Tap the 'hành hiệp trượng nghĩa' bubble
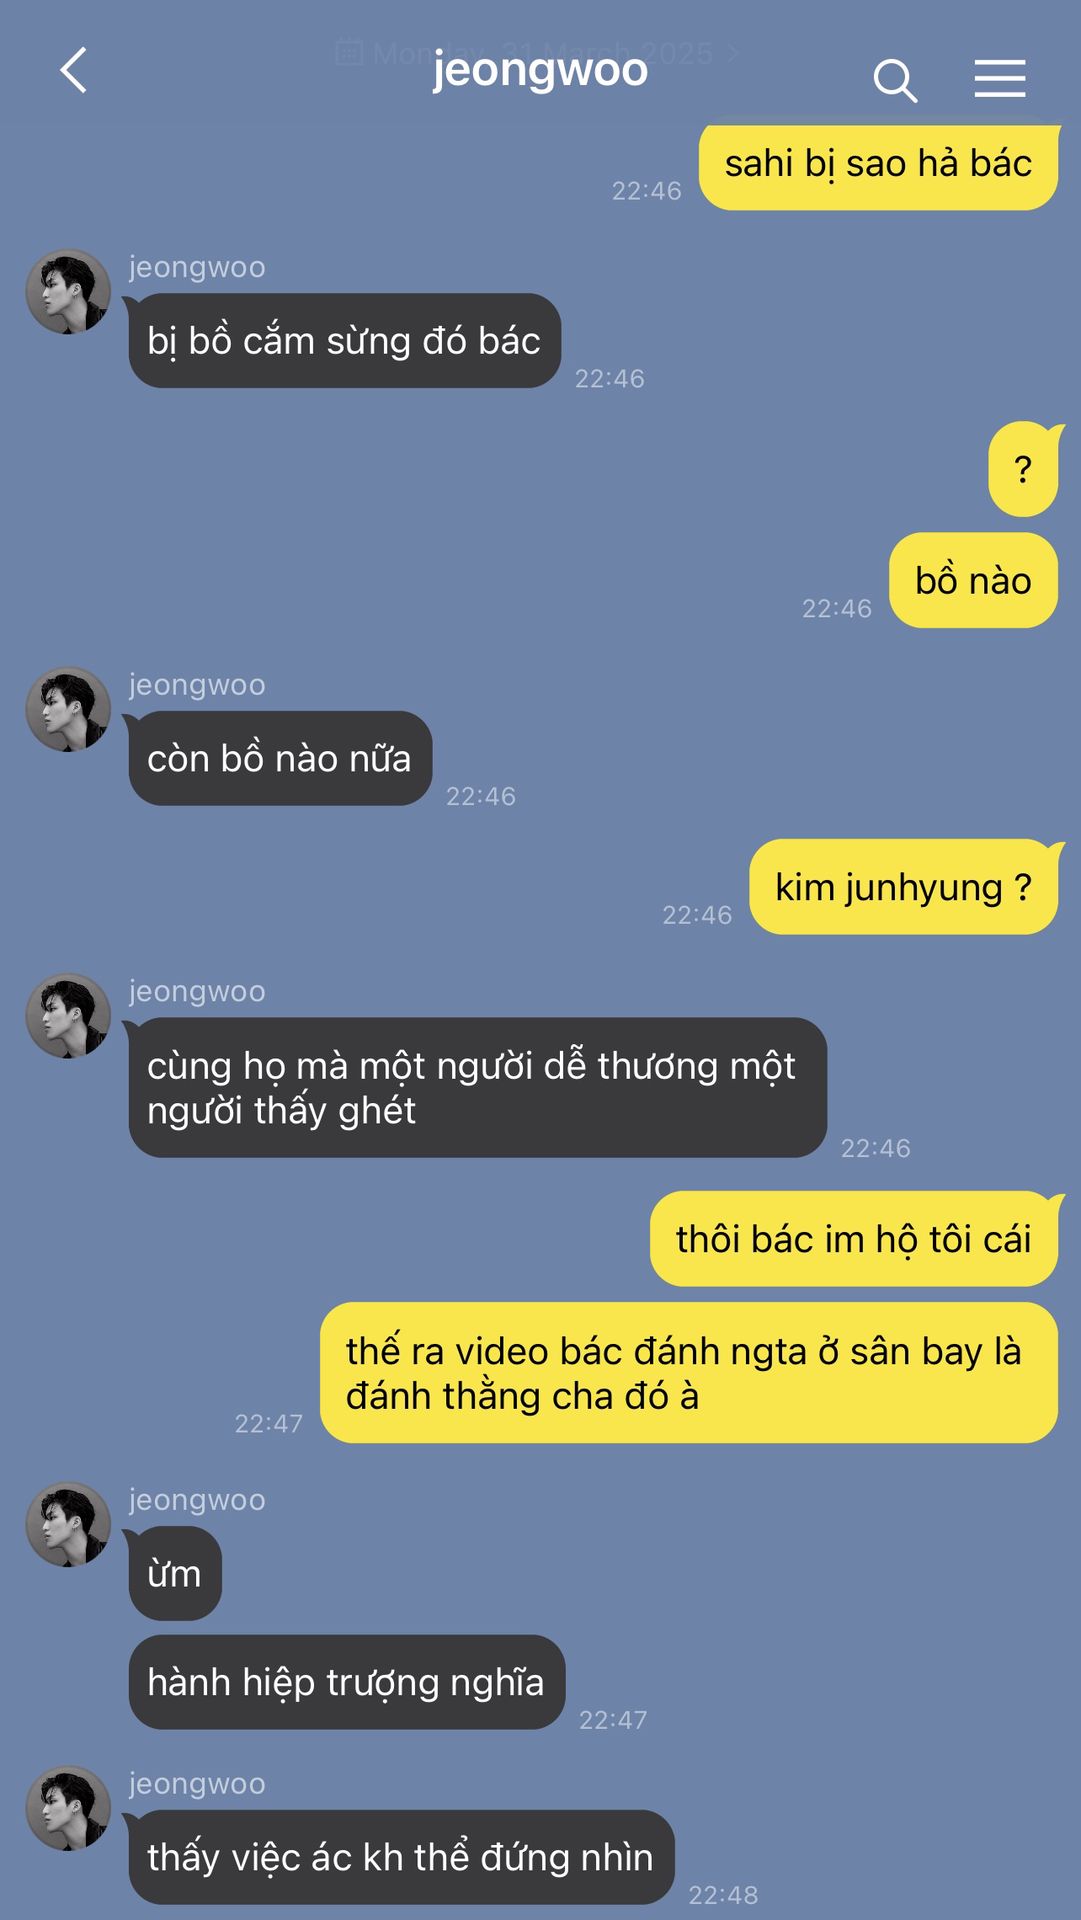Screen dimensions: 1081x1920 click(x=346, y=1682)
